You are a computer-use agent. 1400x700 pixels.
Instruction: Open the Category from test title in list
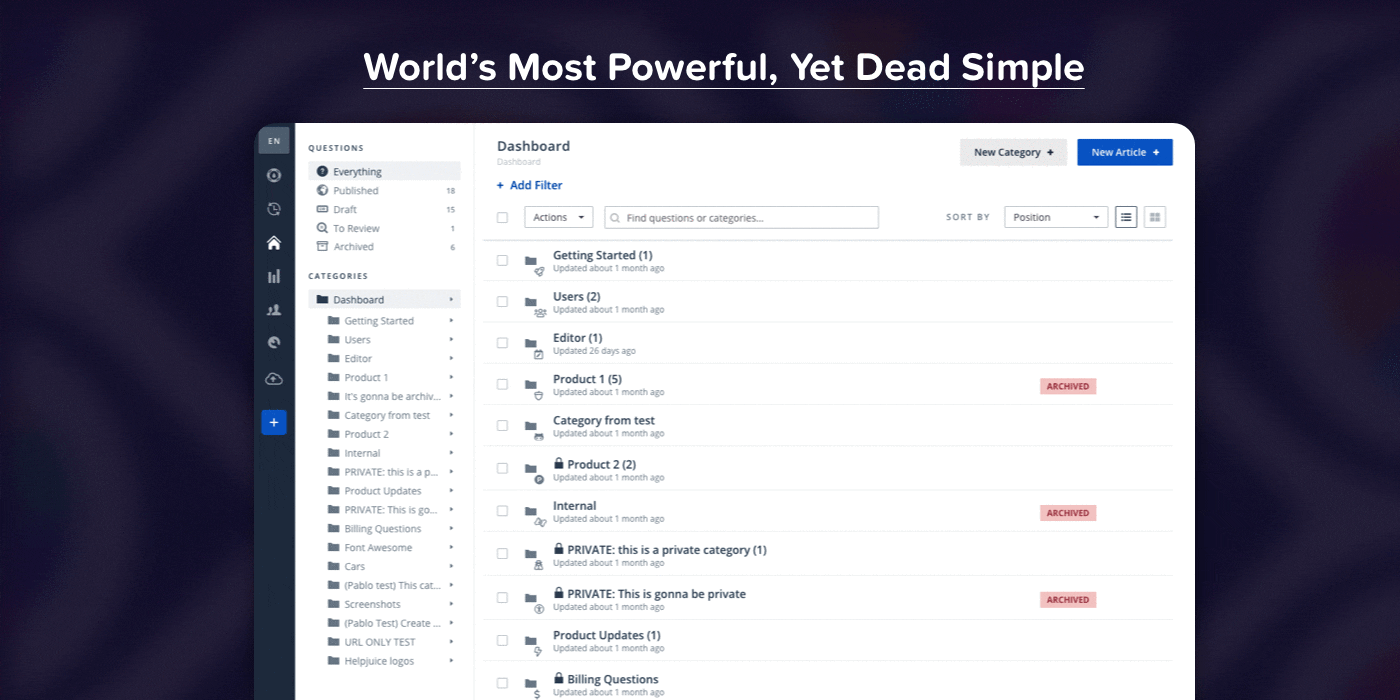[604, 420]
